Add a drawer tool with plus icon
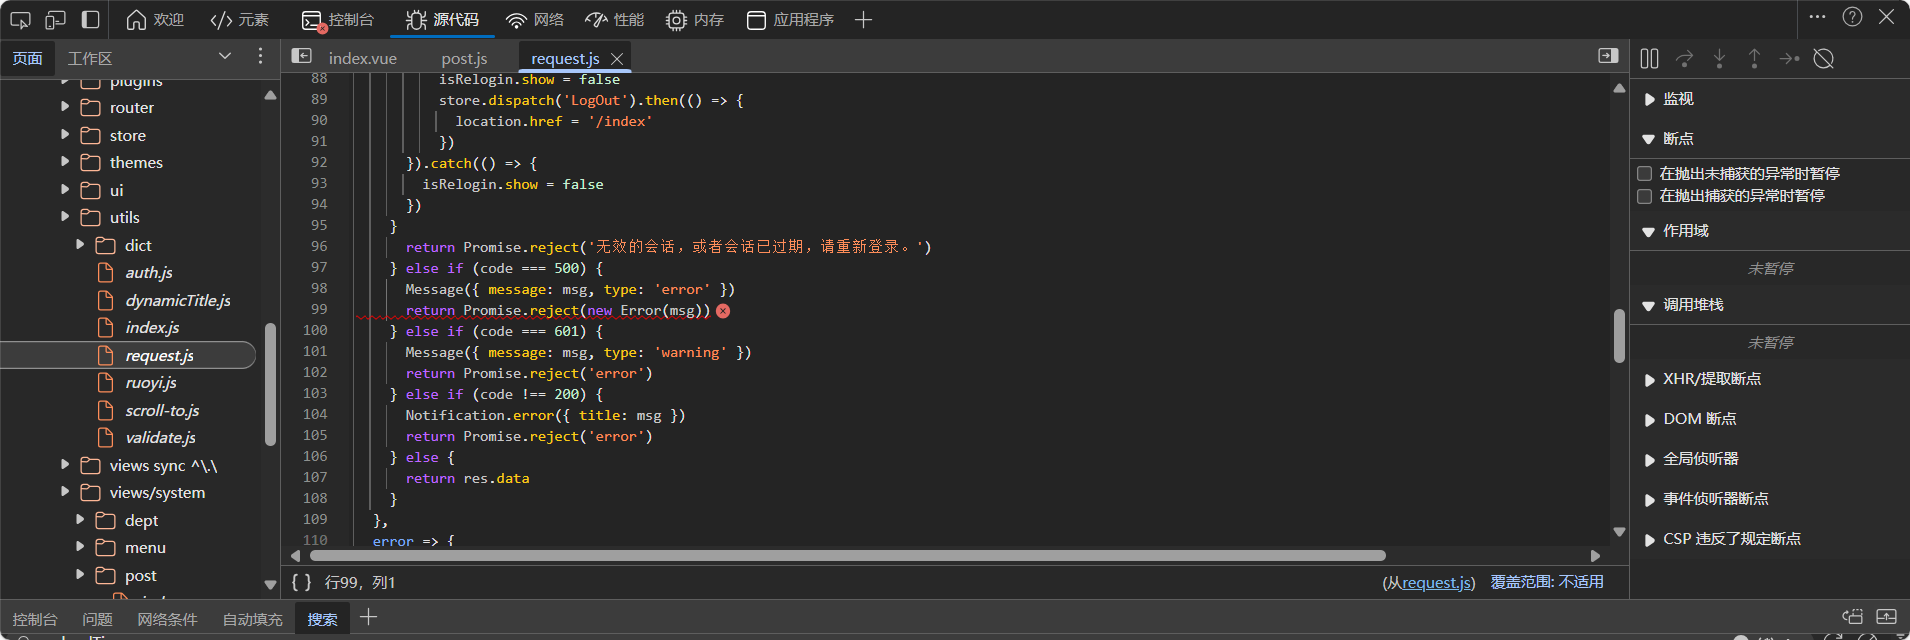This screenshot has height=640, width=1910. (368, 617)
